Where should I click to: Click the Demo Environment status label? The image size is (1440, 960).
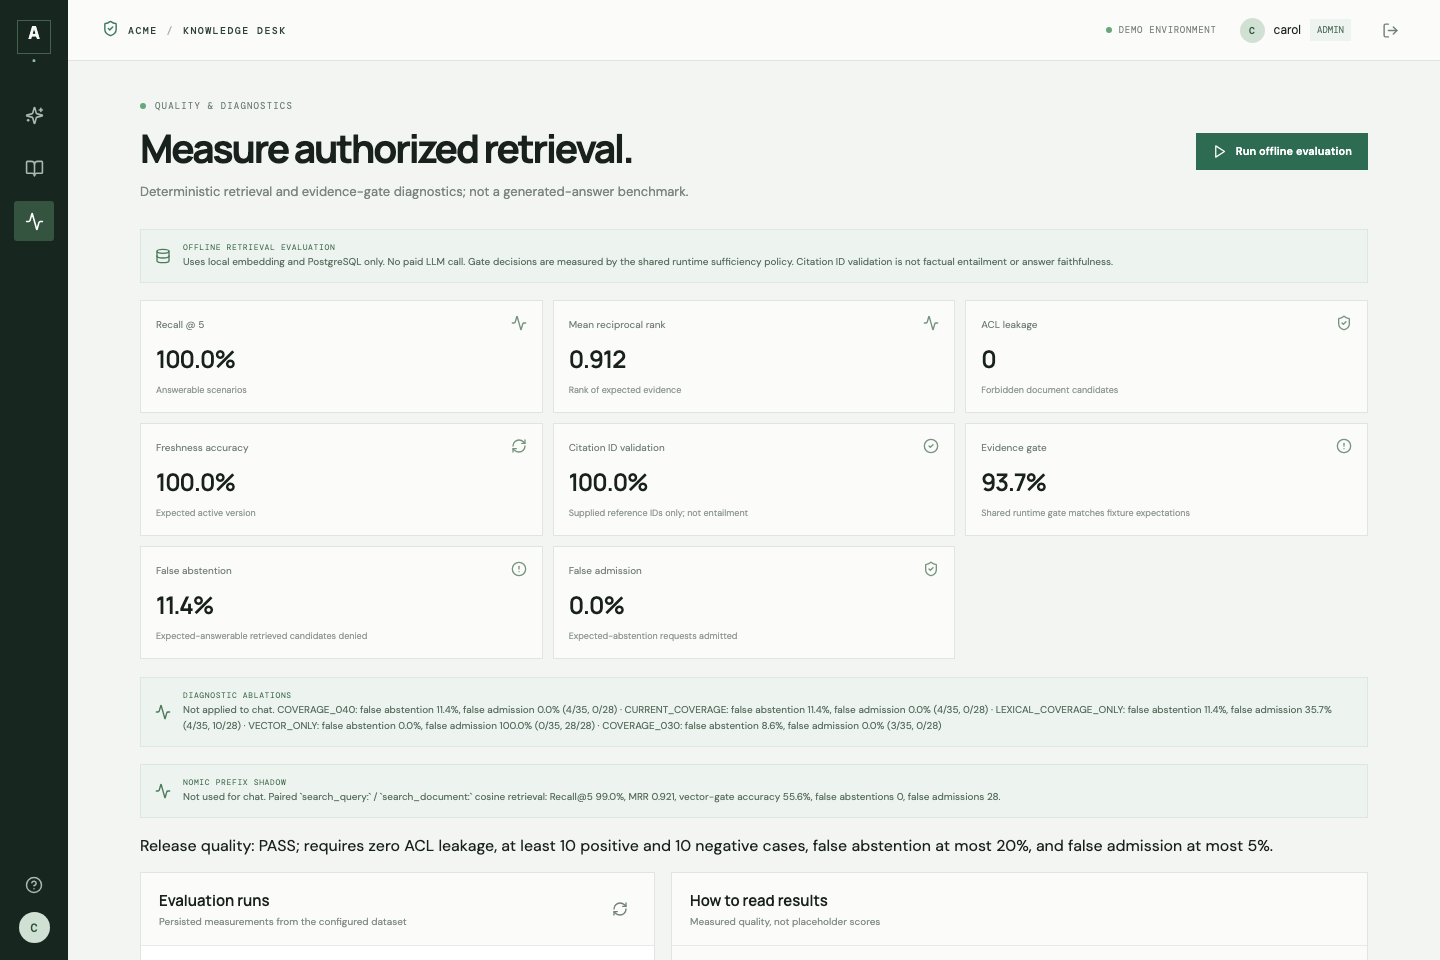tap(1161, 30)
